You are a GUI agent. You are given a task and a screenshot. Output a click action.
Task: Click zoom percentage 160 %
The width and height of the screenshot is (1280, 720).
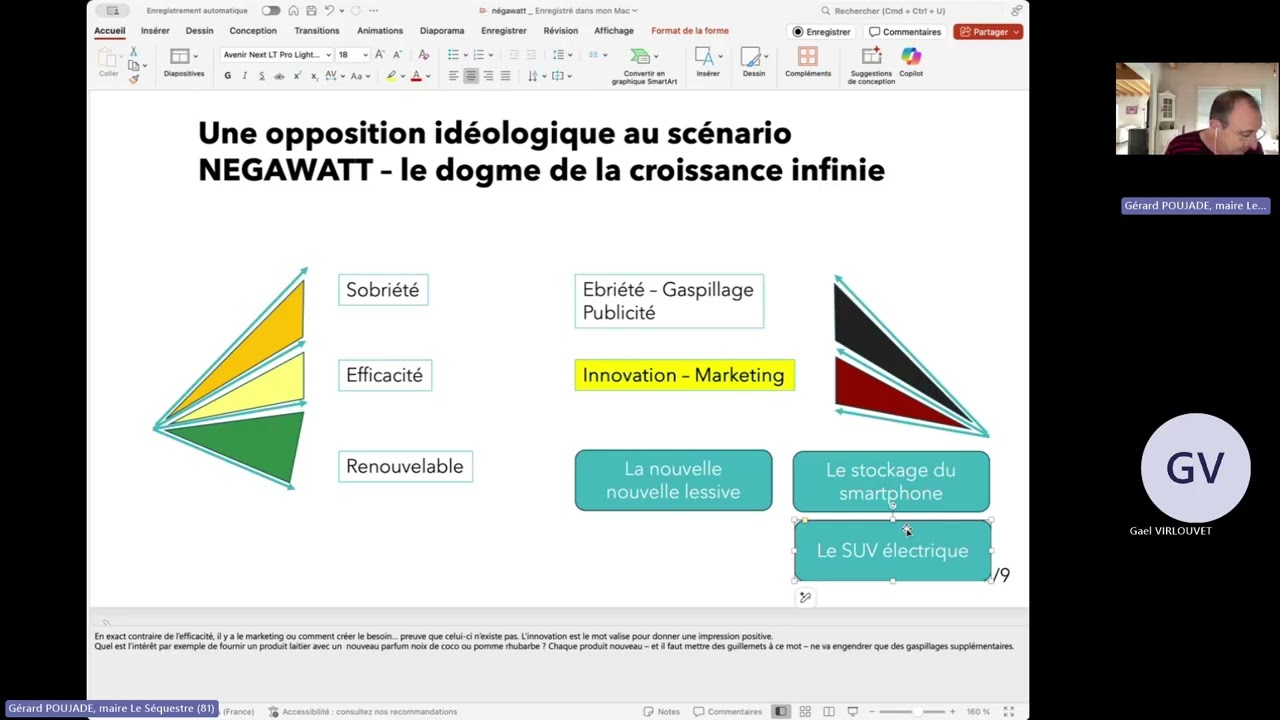coord(978,711)
